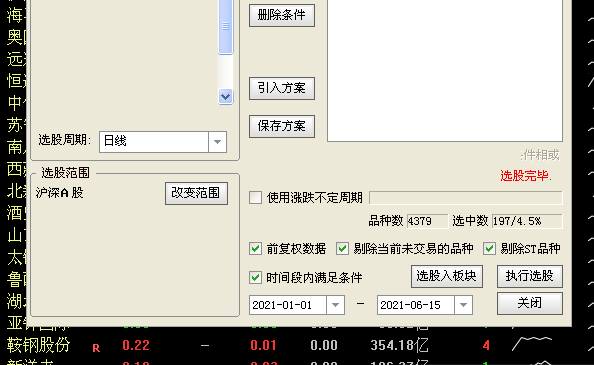594x365 pixels.
Task: Click the 0.01 value in 鞍钢股份 row
Action: pyautogui.click(x=263, y=345)
